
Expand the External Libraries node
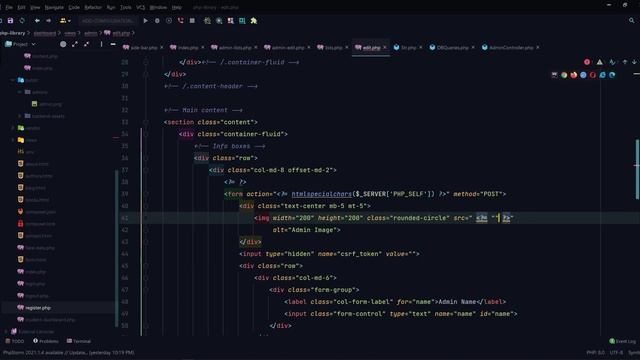[6, 332]
